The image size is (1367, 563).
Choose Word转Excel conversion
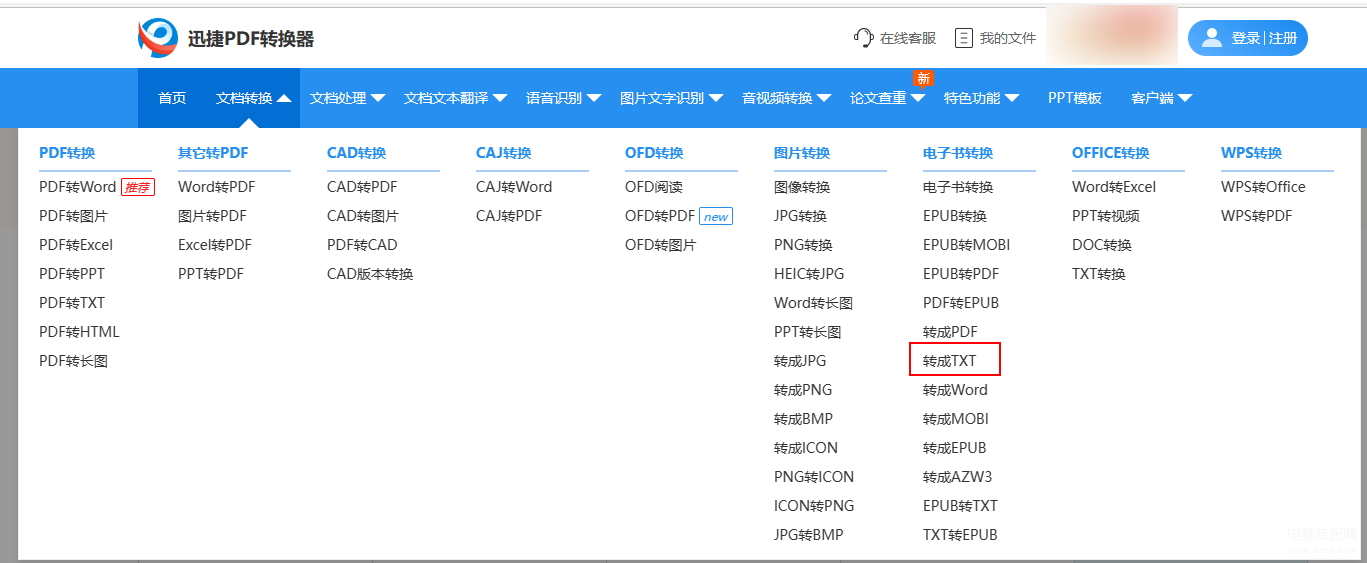1114,187
